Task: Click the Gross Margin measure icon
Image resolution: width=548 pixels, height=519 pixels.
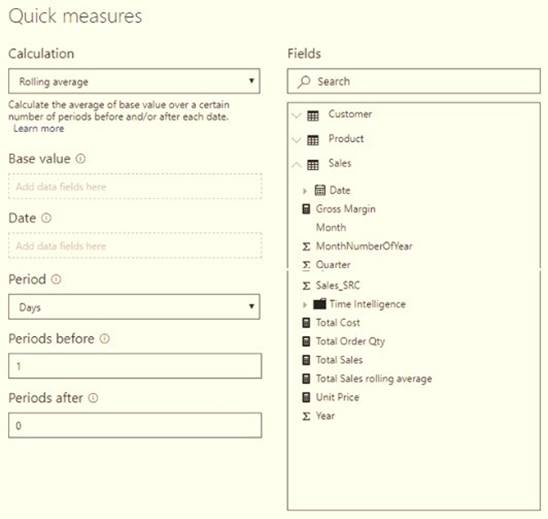Action: (x=306, y=209)
